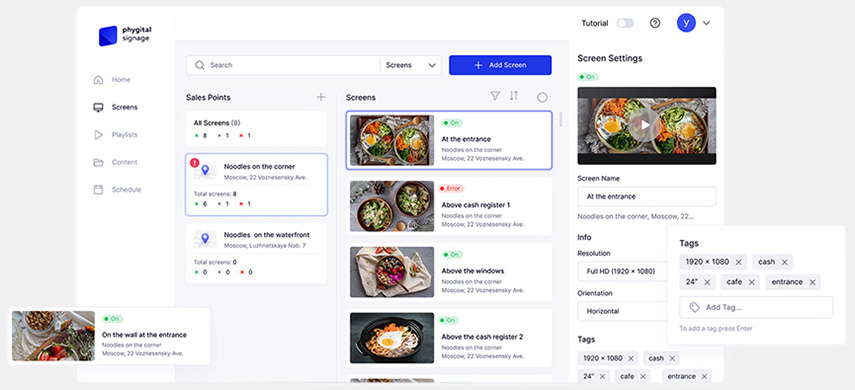Click map pin icon of Noodles on the waterfront
Image resolution: width=855 pixels, height=390 pixels.
click(205, 239)
